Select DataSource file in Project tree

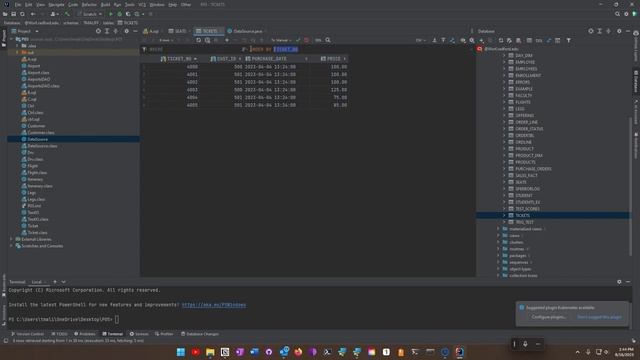(38, 139)
